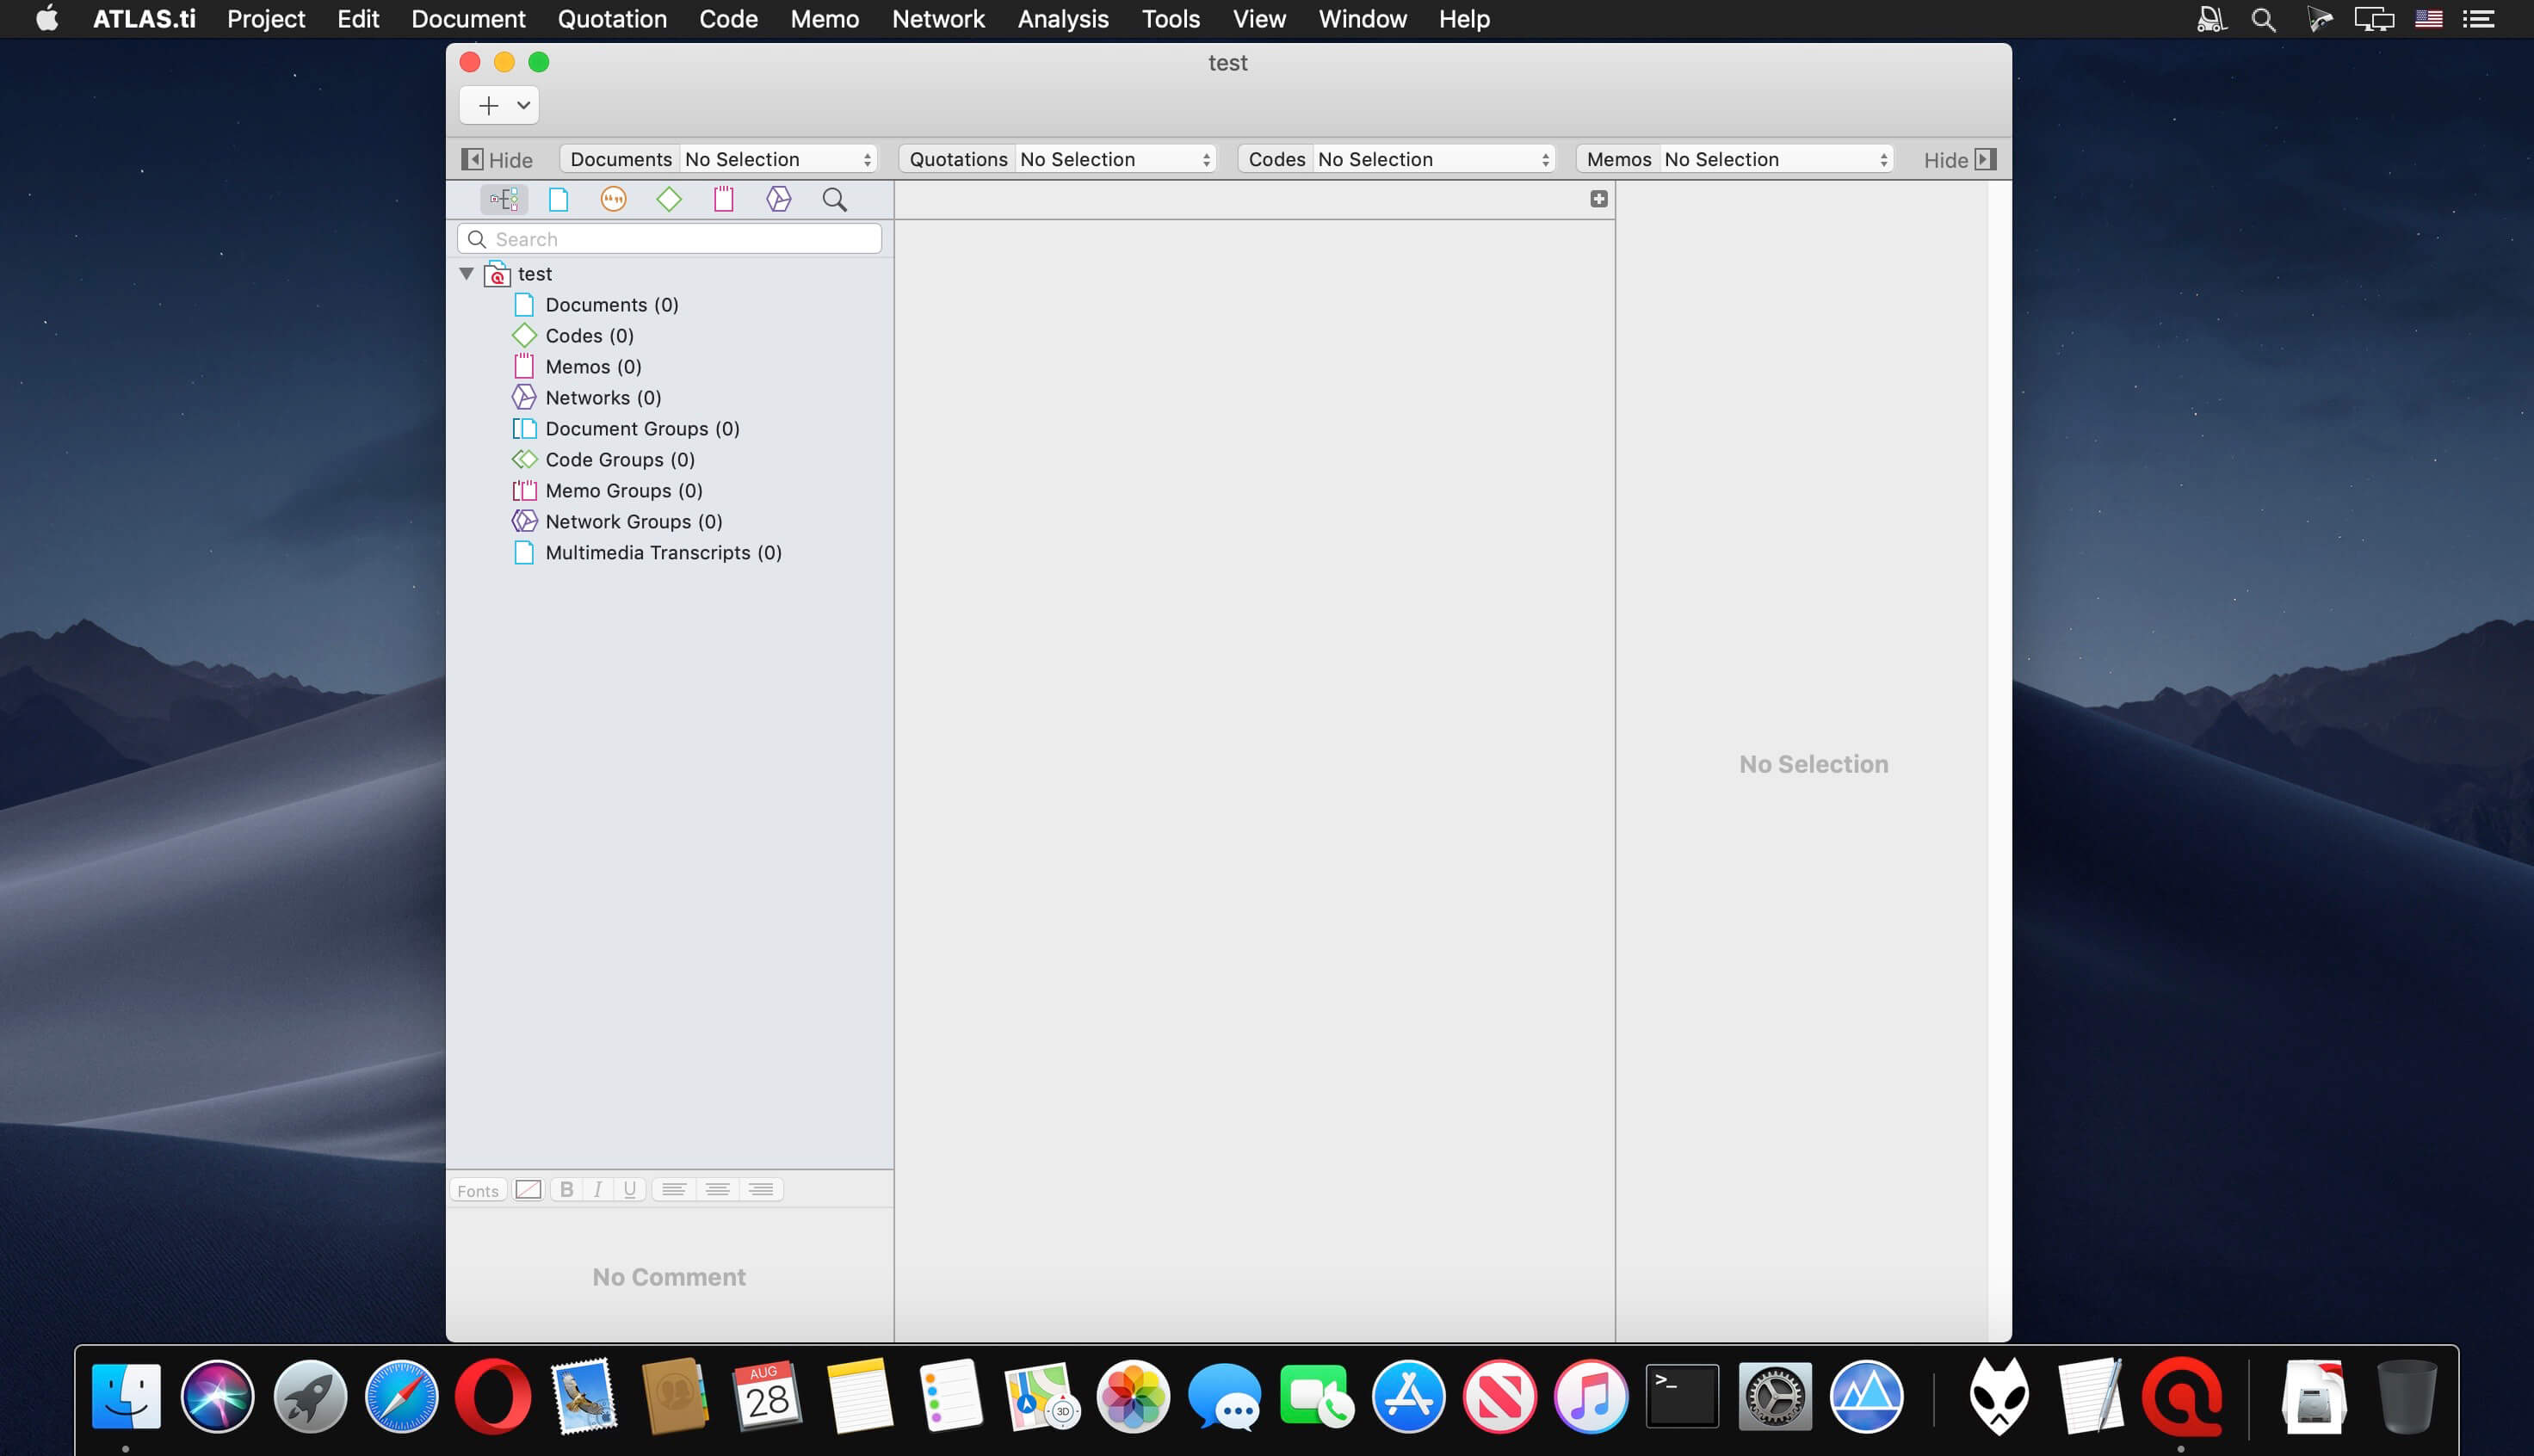Screen dimensions: 2534x1456
Task: Click the orange Quotations icon
Action: [613, 199]
